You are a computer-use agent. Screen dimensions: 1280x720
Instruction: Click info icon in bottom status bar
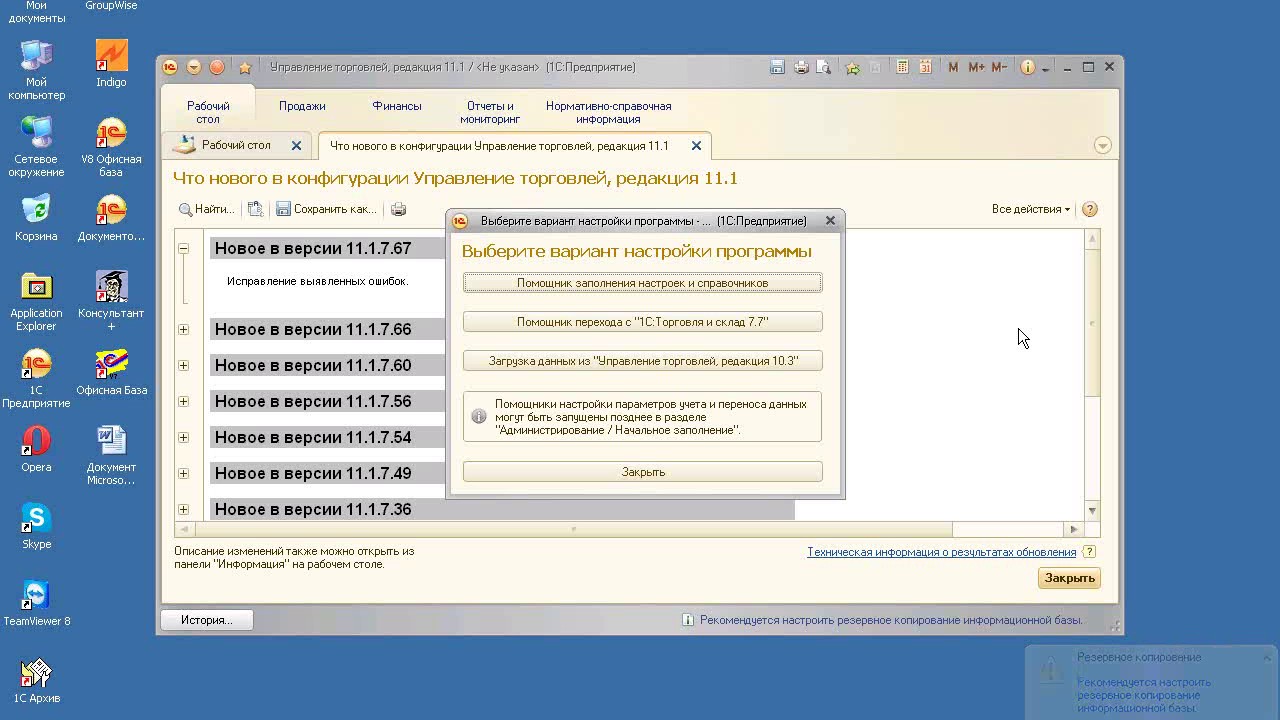point(688,620)
